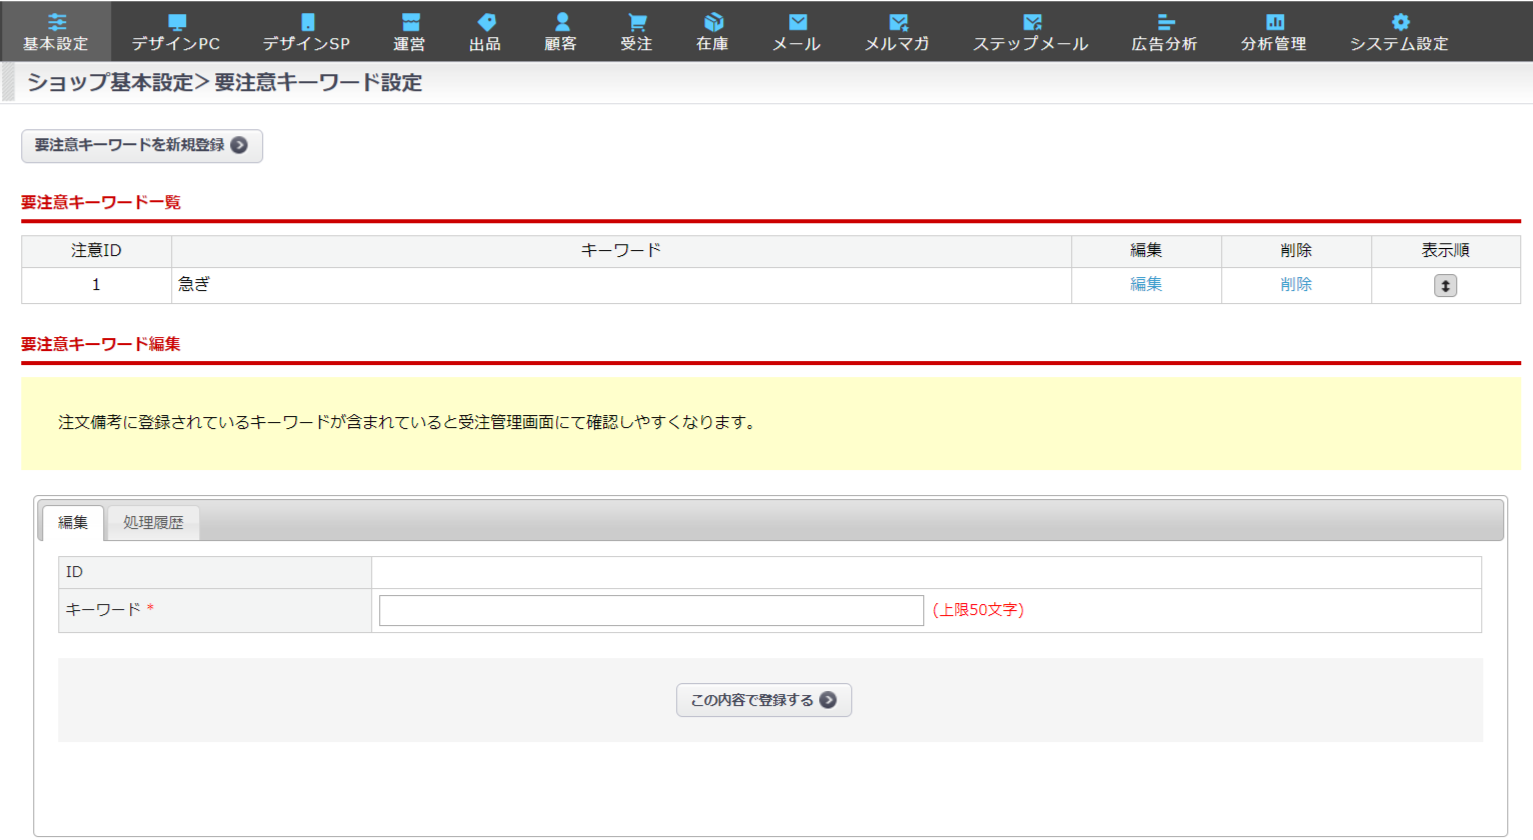Select the 在庫 box icon
The image size is (1533, 840).
point(712,22)
